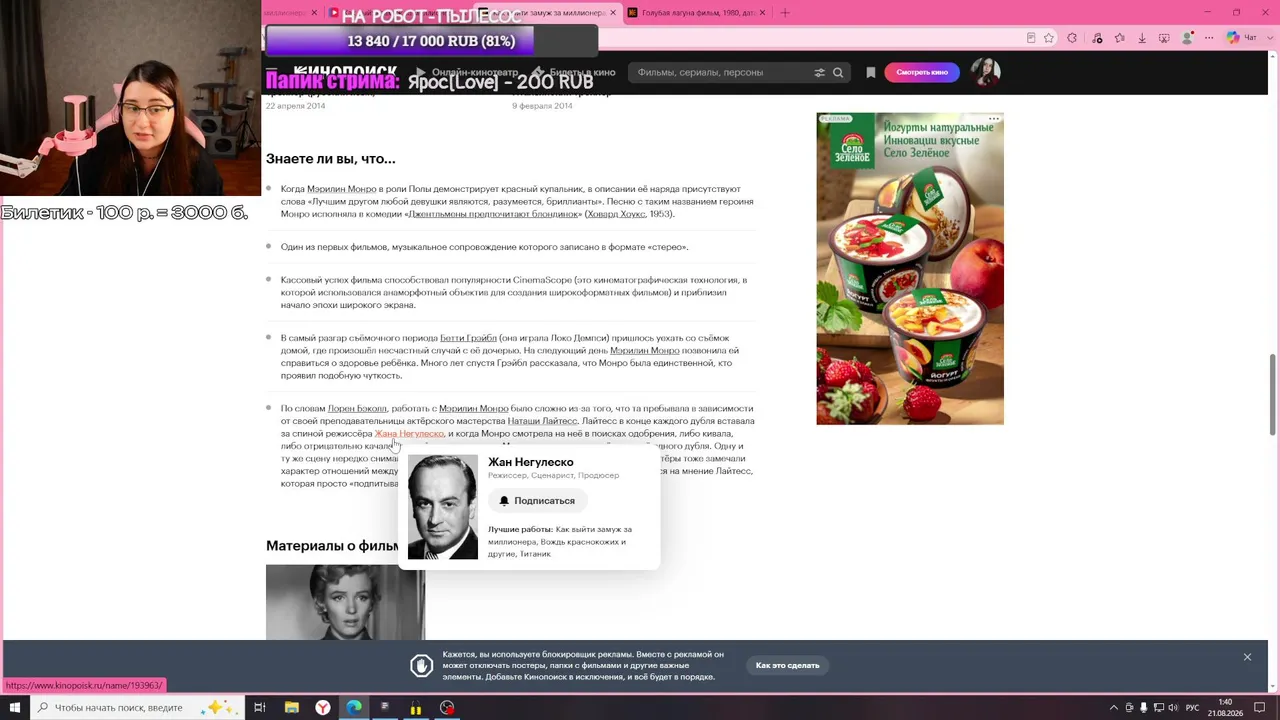Open Жан Негулеско portrait photo in popup
1280x720 pixels.
(443, 507)
